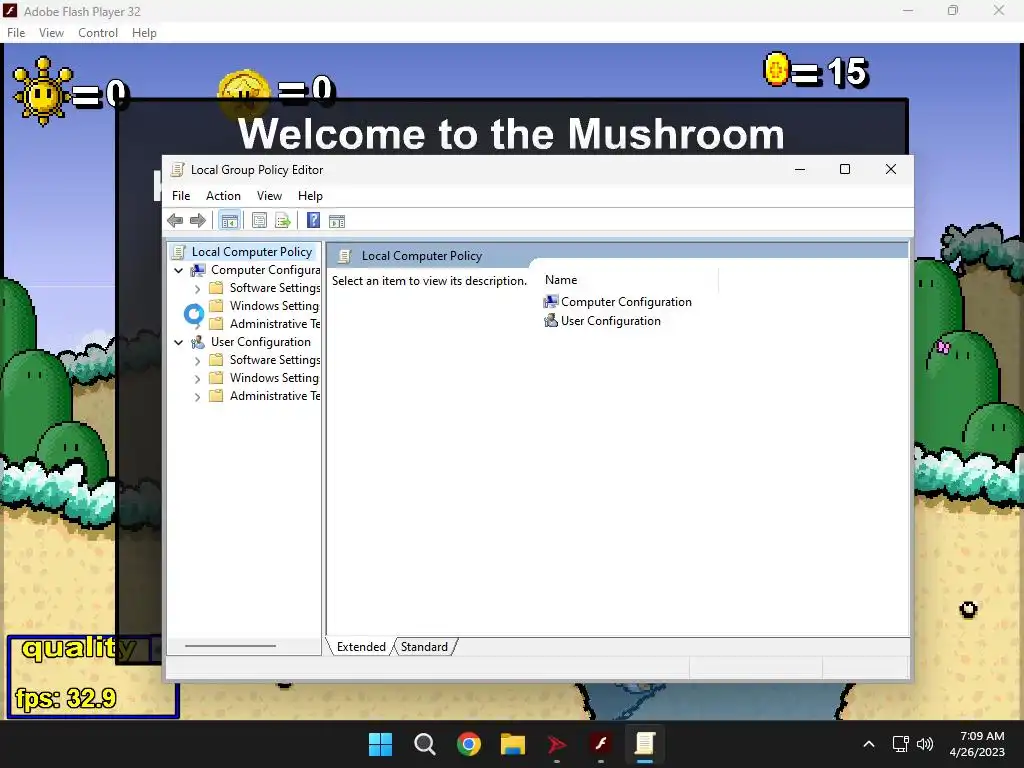
Task: Open Search from the taskbar
Action: pyautogui.click(x=424, y=744)
